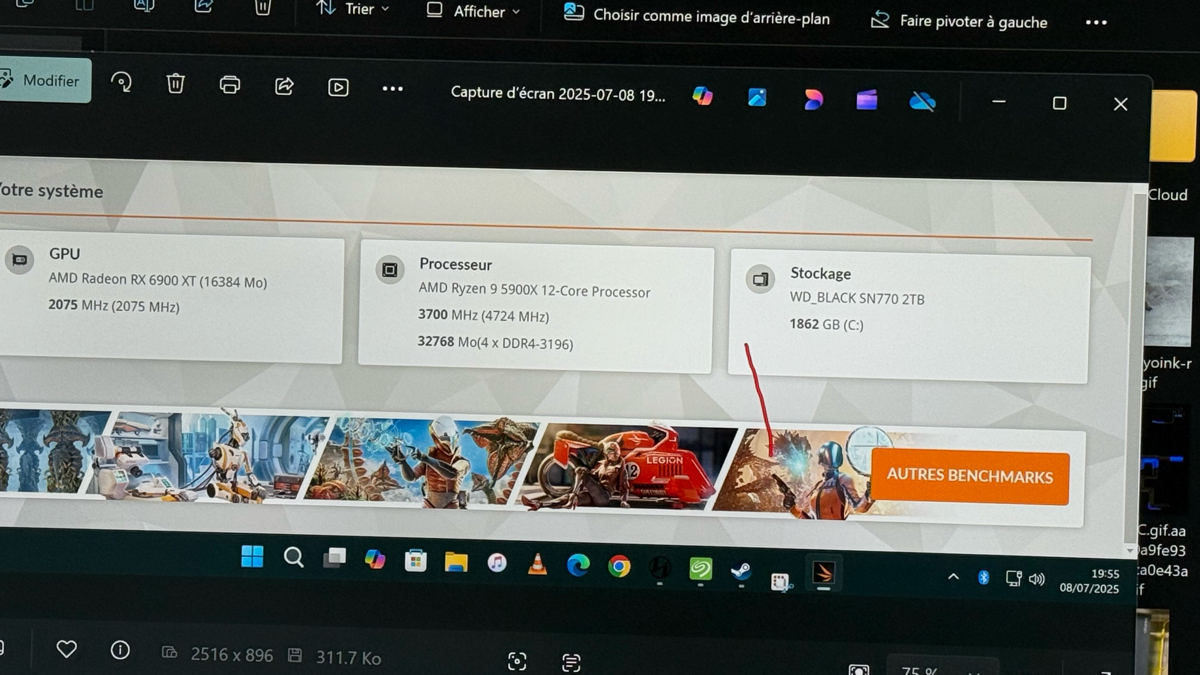Click Faire pivoter à gauche in File Explorer
The width and height of the screenshot is (1200, 675).
[x=960, y=20]
